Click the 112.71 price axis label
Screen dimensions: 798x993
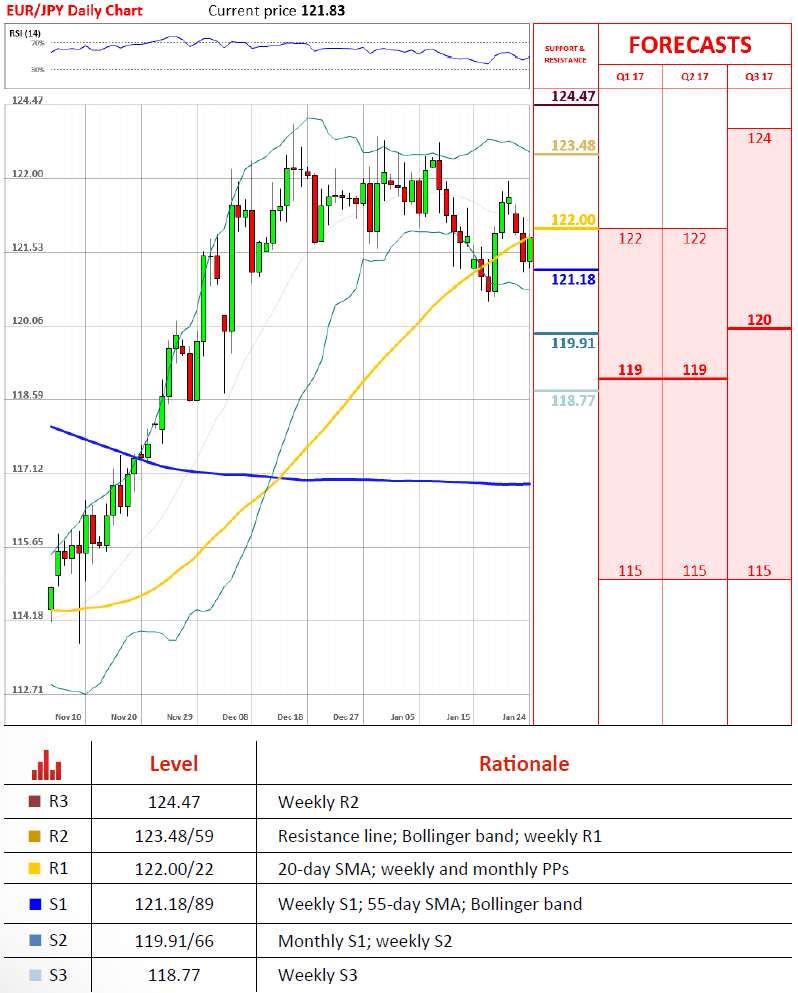28,689
